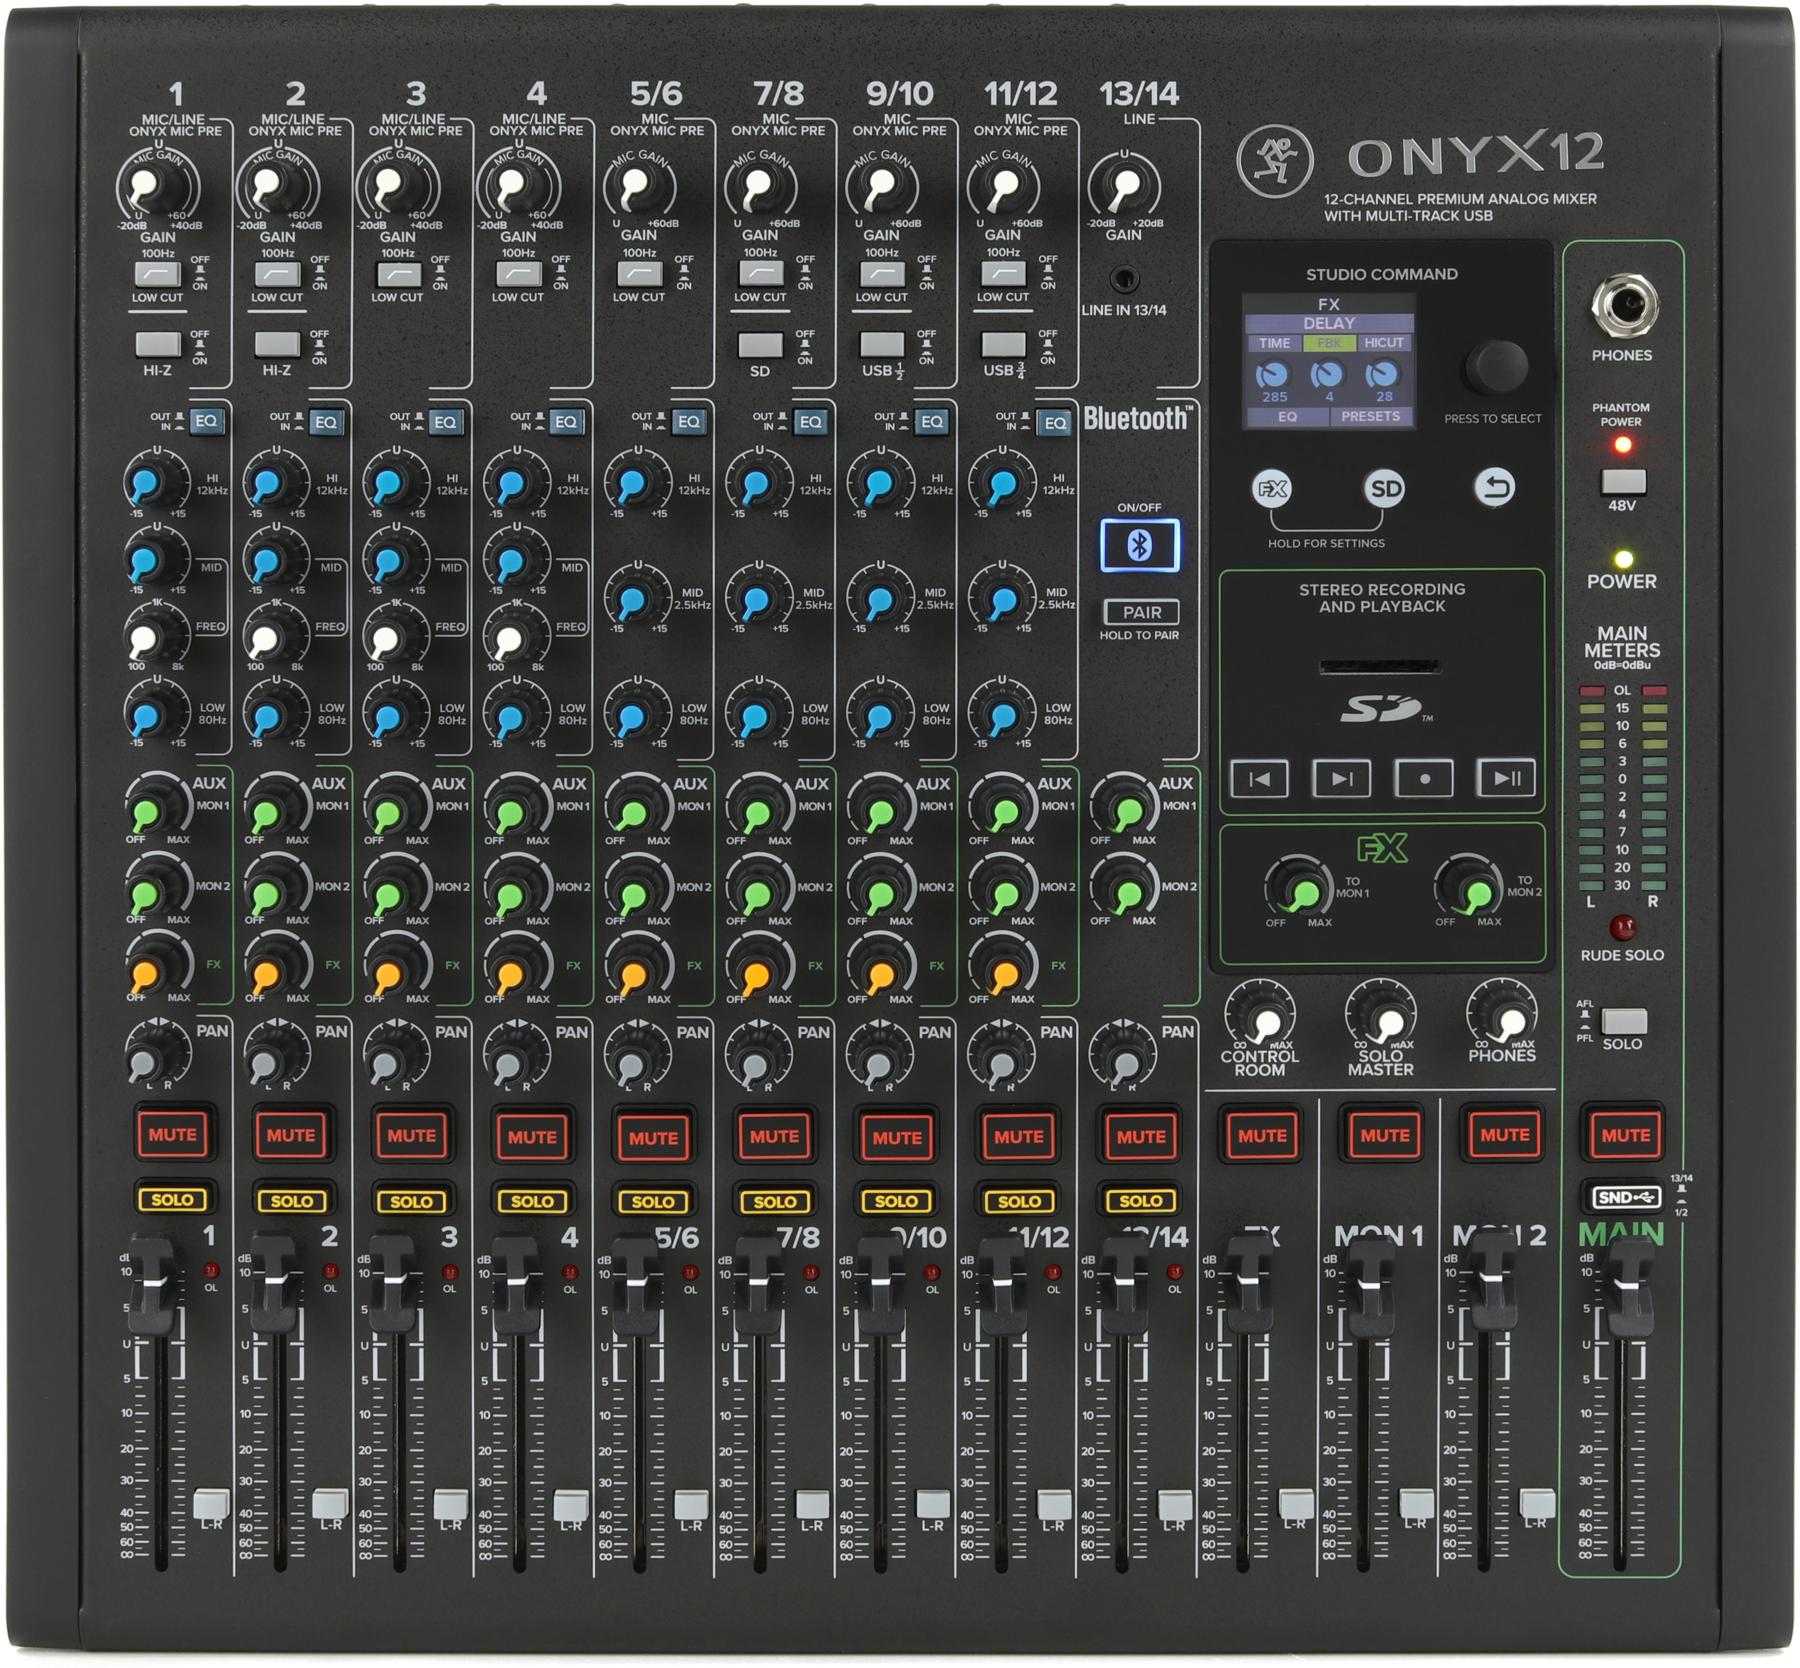Viewport: 1800px width, 1668px height.
Task: Toggle the channel 4 low cut switch
Action: tap(519, 273)
